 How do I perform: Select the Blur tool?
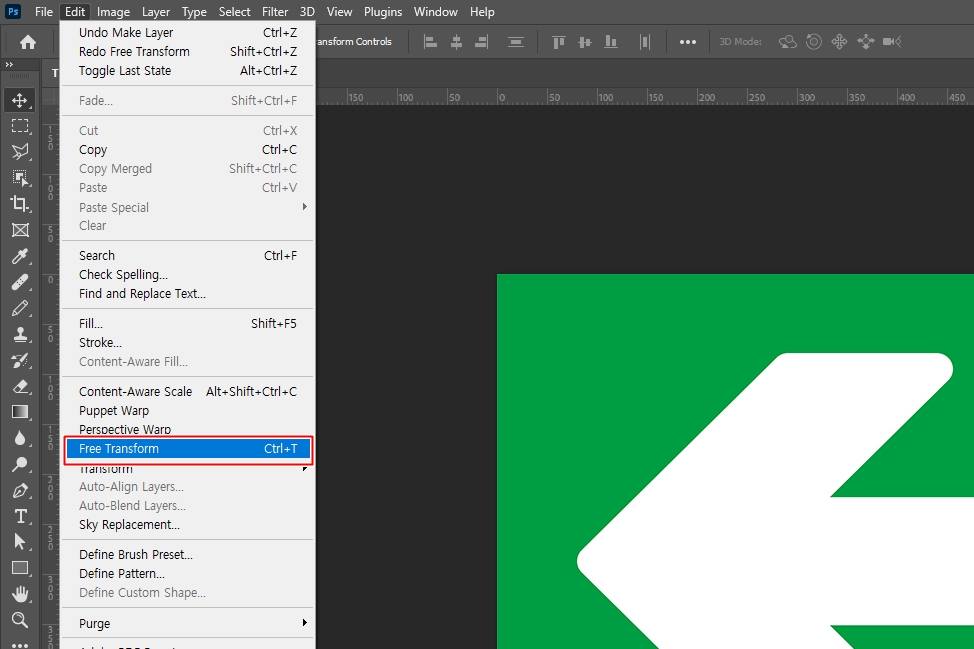[20, 438]
